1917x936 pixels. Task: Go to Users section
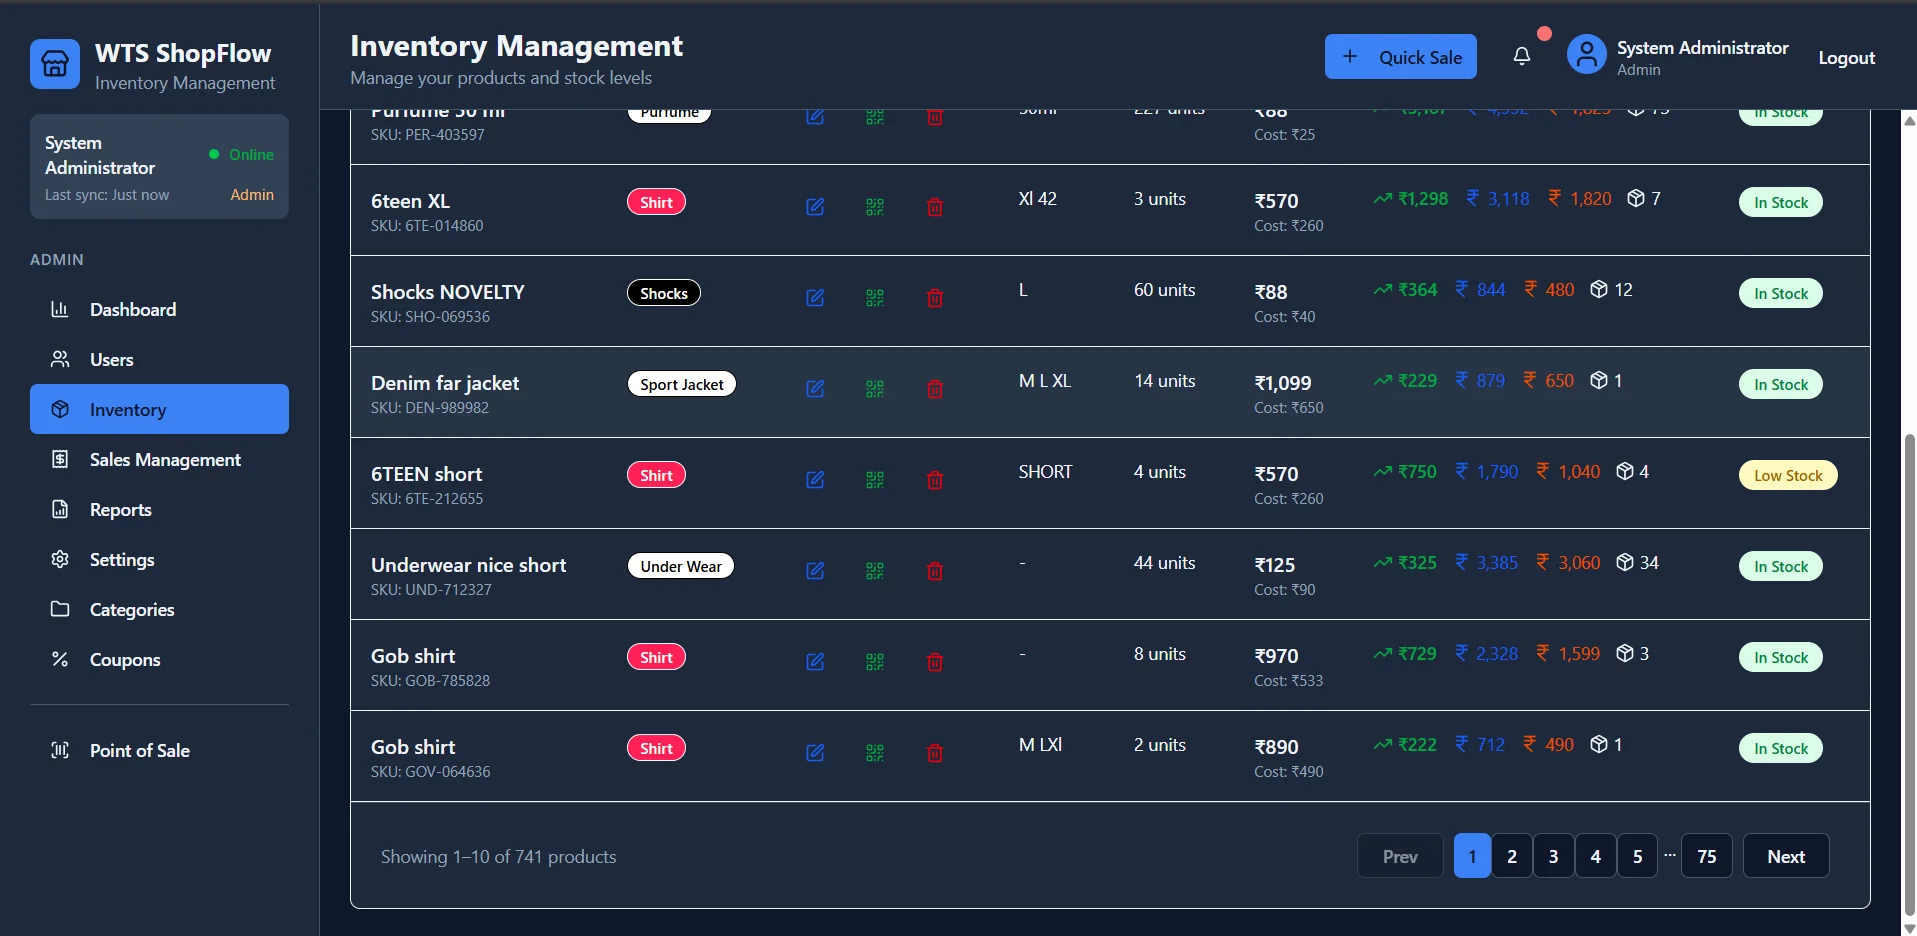(159, 359)
